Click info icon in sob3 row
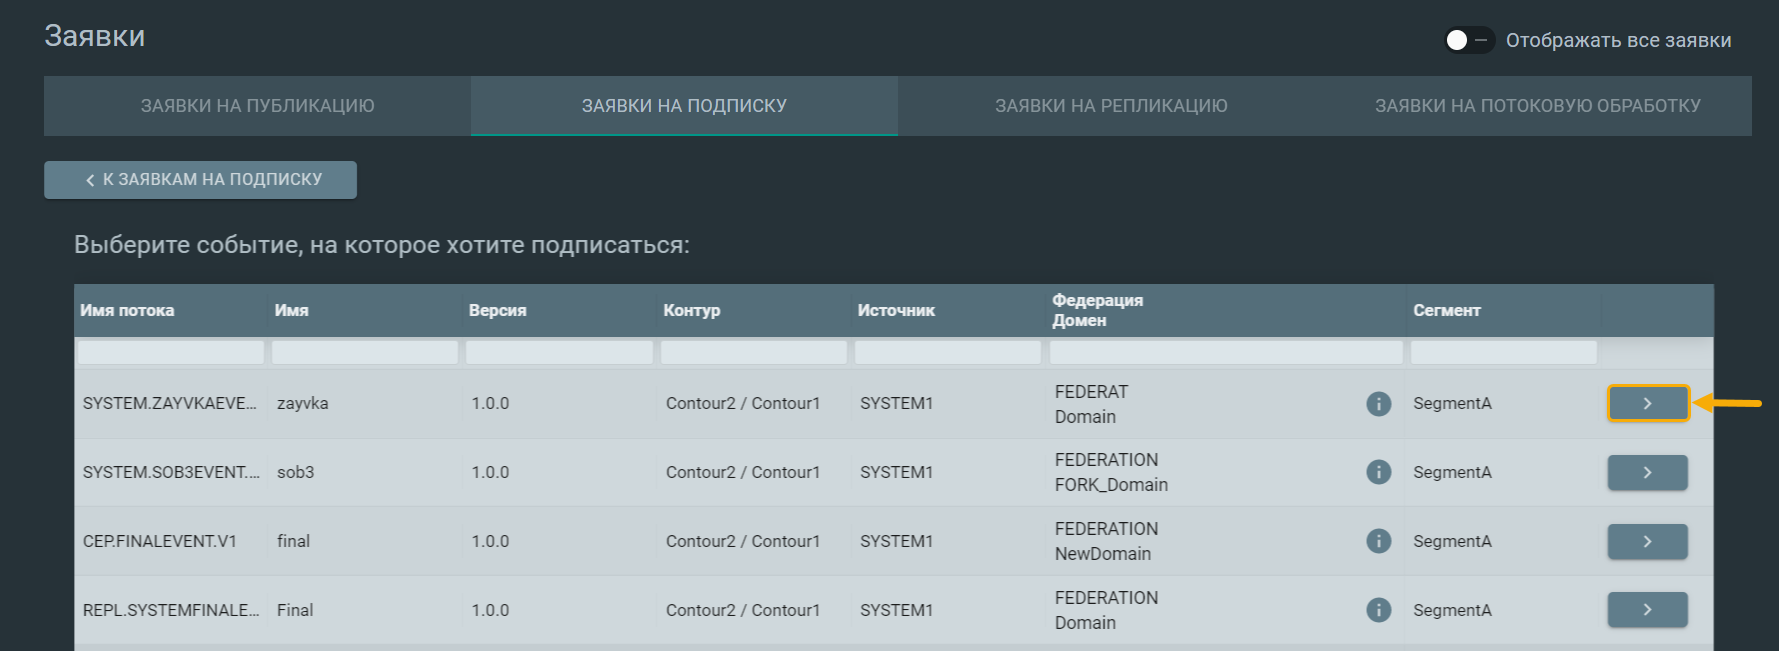This screenshot has width=1779, height=651. point(1378,472)
